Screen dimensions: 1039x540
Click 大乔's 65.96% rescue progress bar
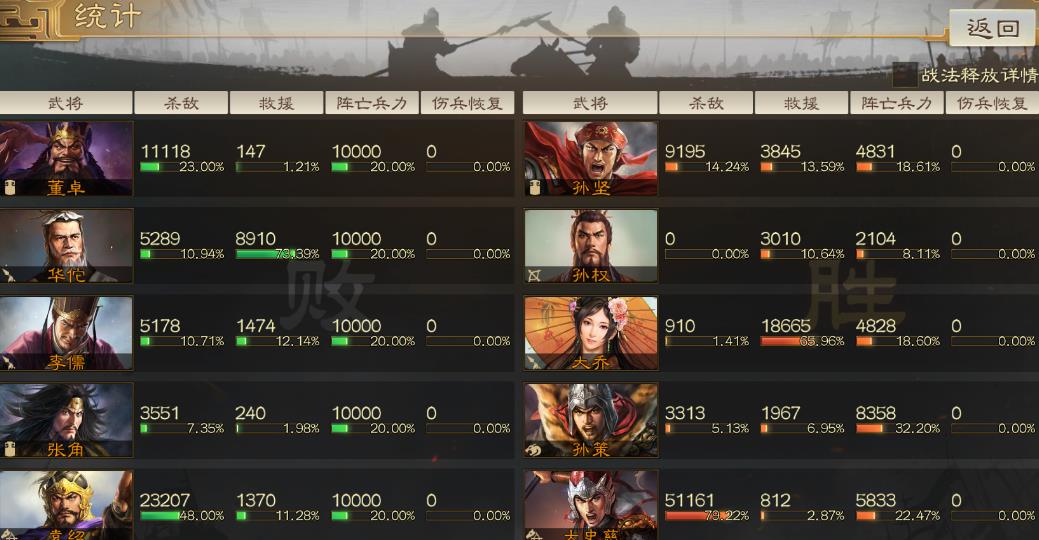801,341
